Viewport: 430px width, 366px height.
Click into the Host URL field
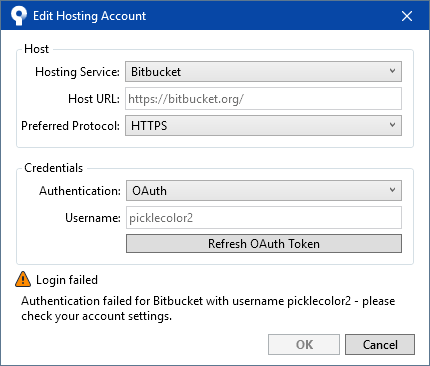coord(263,99)
